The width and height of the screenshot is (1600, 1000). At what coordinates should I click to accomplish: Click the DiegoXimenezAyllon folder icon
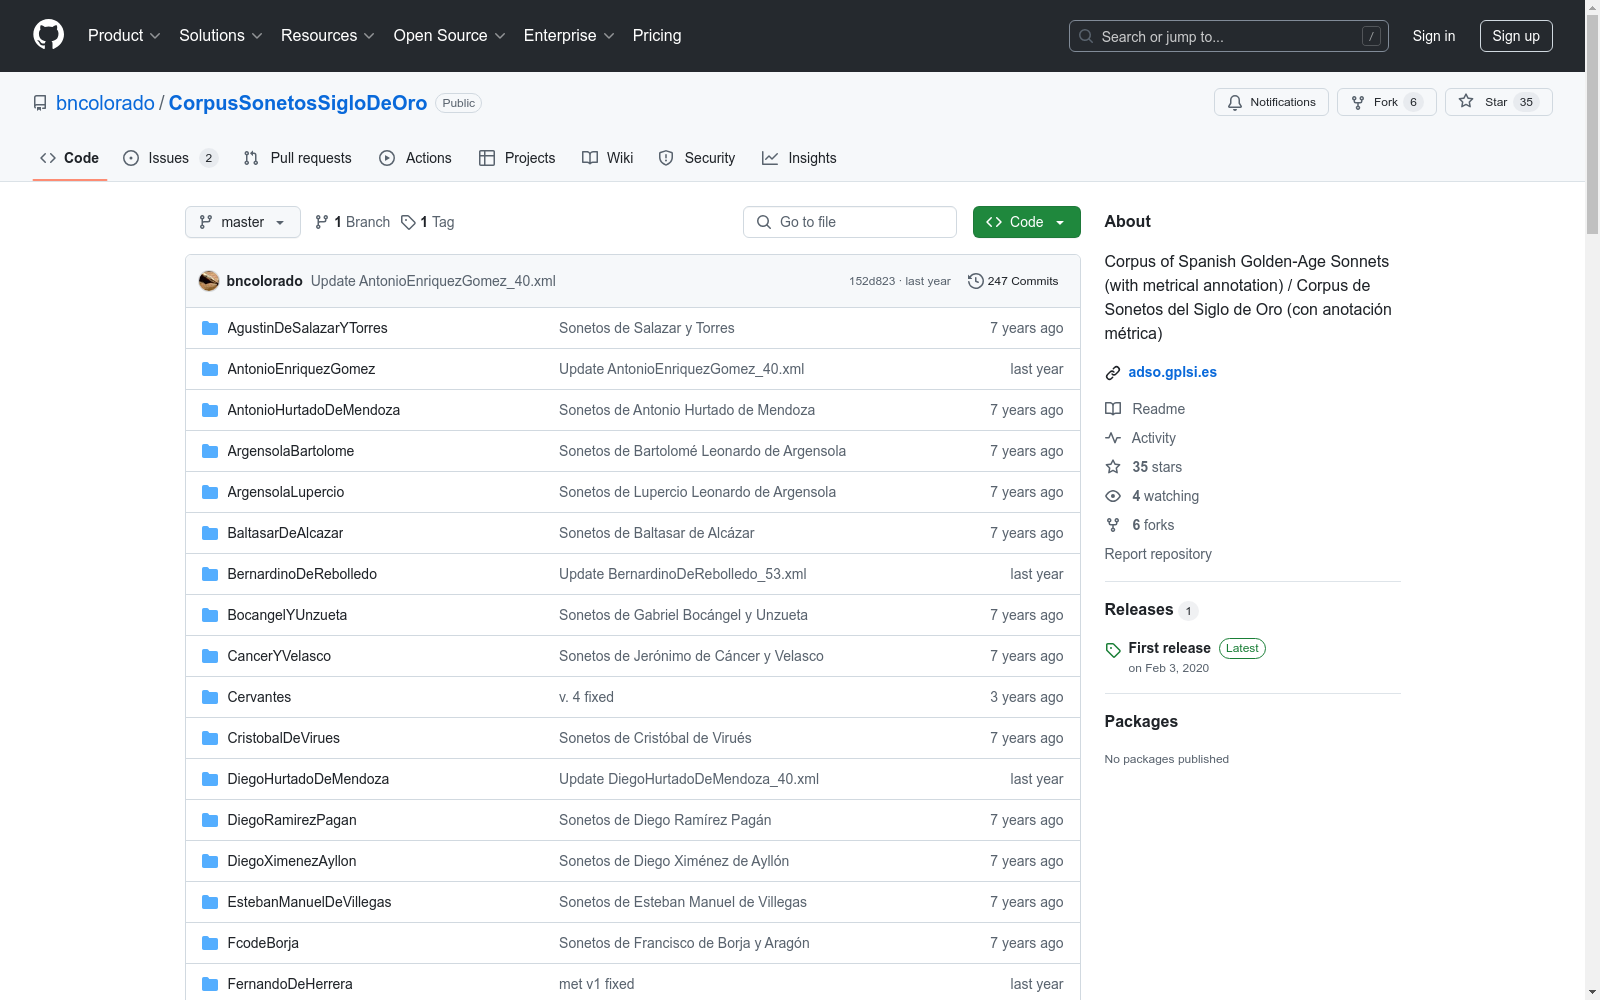[210, 861]
